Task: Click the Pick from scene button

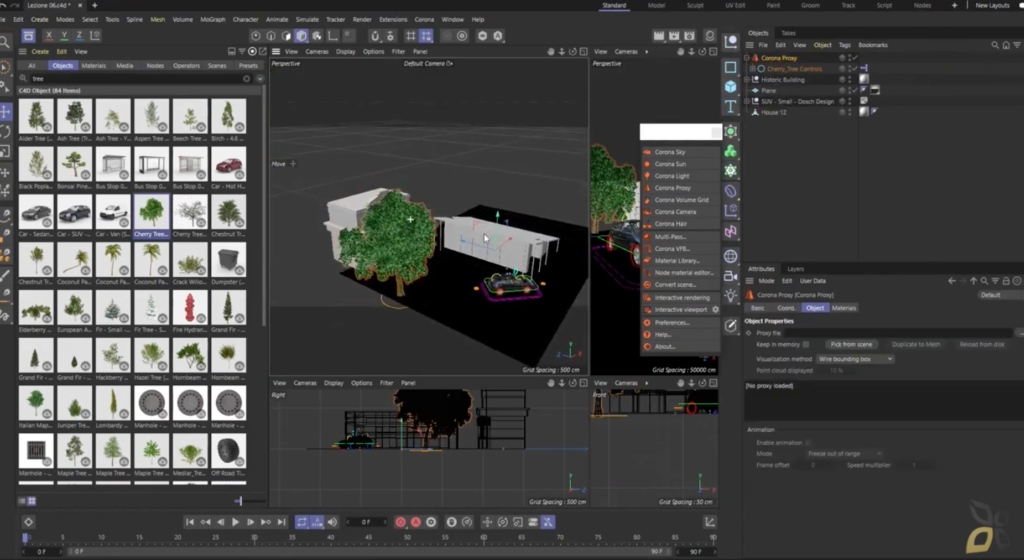Action: point(851,345)
